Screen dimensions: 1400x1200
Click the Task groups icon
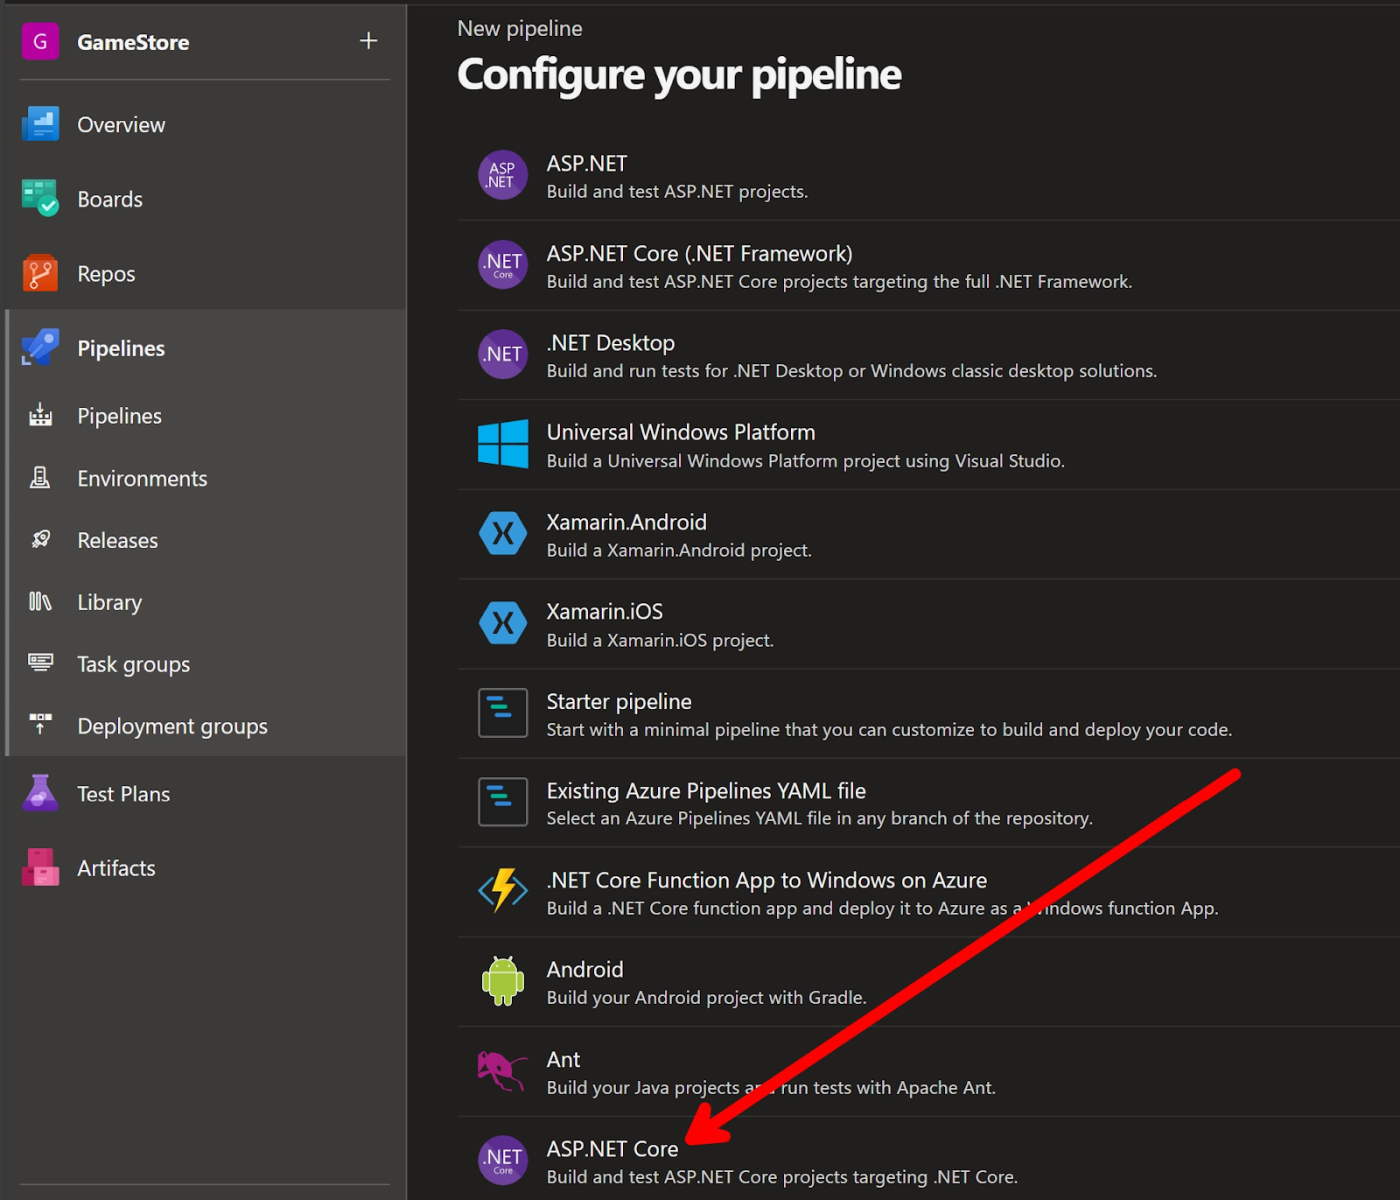point(40,663)
